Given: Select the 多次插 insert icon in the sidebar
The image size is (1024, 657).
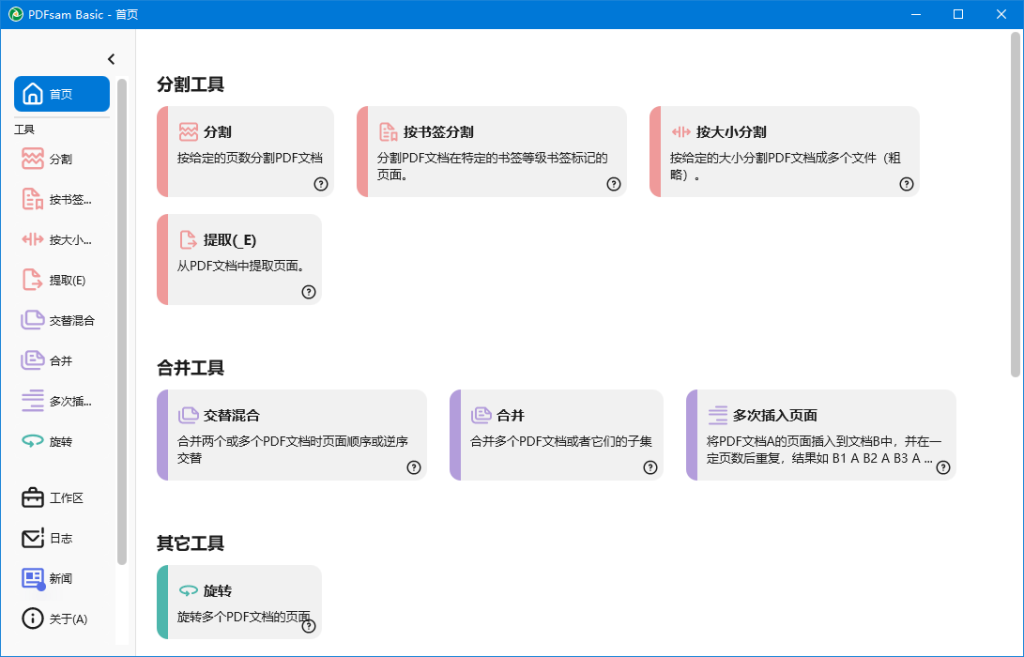Looking at the screenshot, I should pyautogui.click(x=32, y=400).
